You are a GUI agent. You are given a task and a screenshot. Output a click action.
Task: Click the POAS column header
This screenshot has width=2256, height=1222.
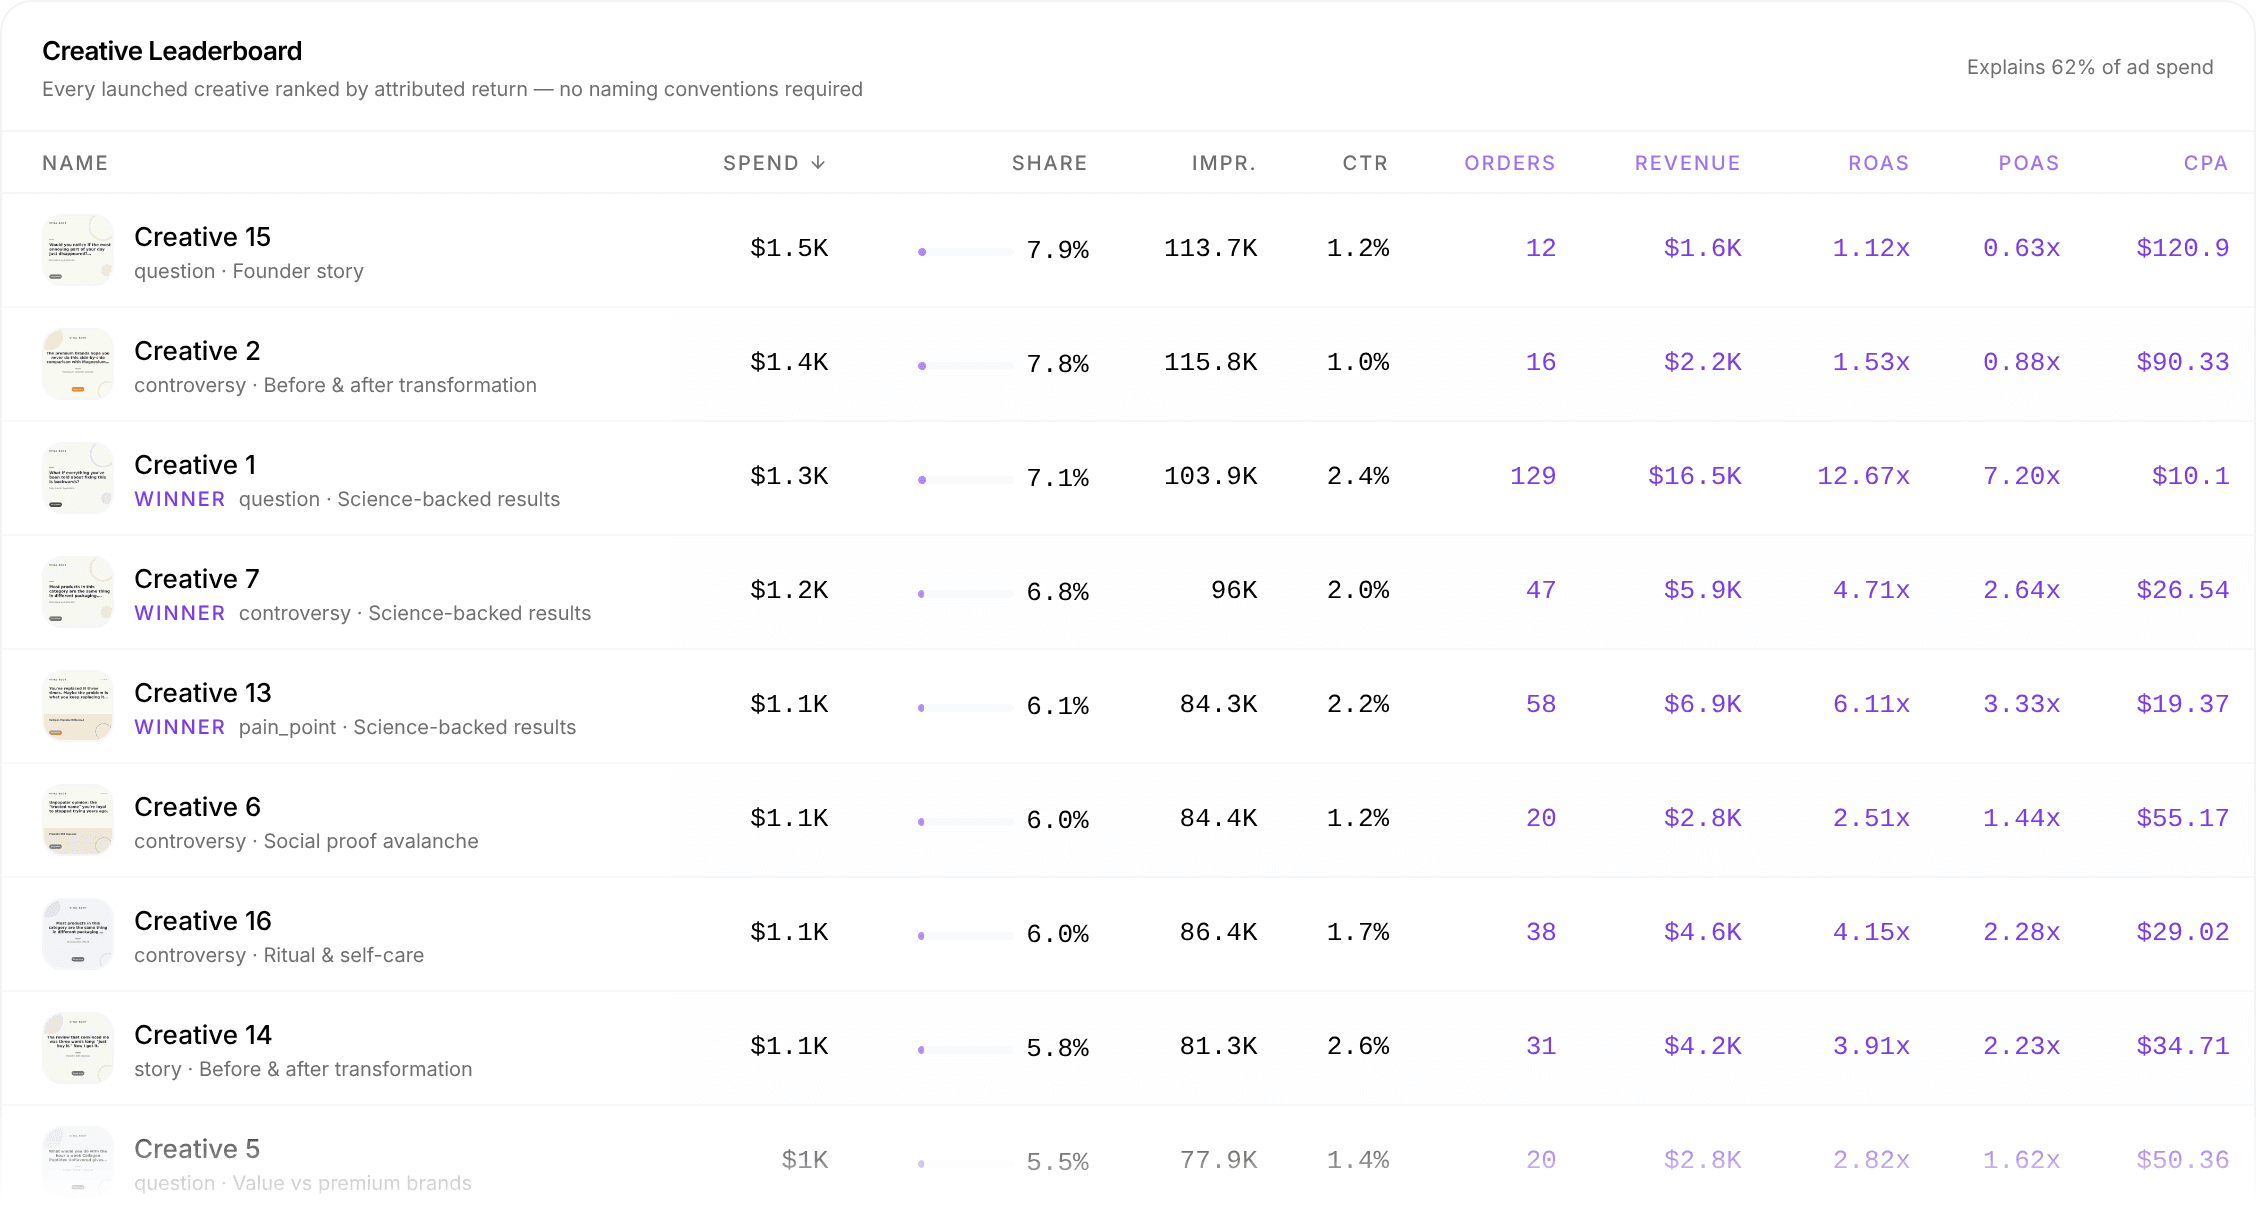click(x=2029, y=163)
